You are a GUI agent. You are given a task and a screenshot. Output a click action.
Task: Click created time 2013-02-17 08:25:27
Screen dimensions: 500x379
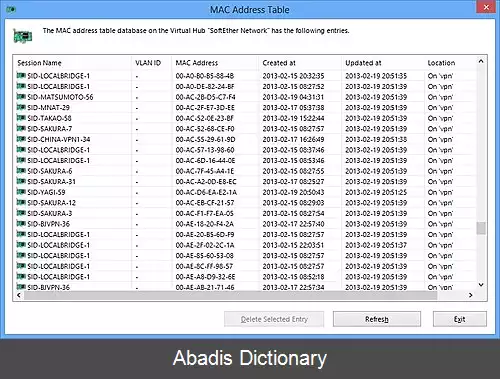point(293,181)
